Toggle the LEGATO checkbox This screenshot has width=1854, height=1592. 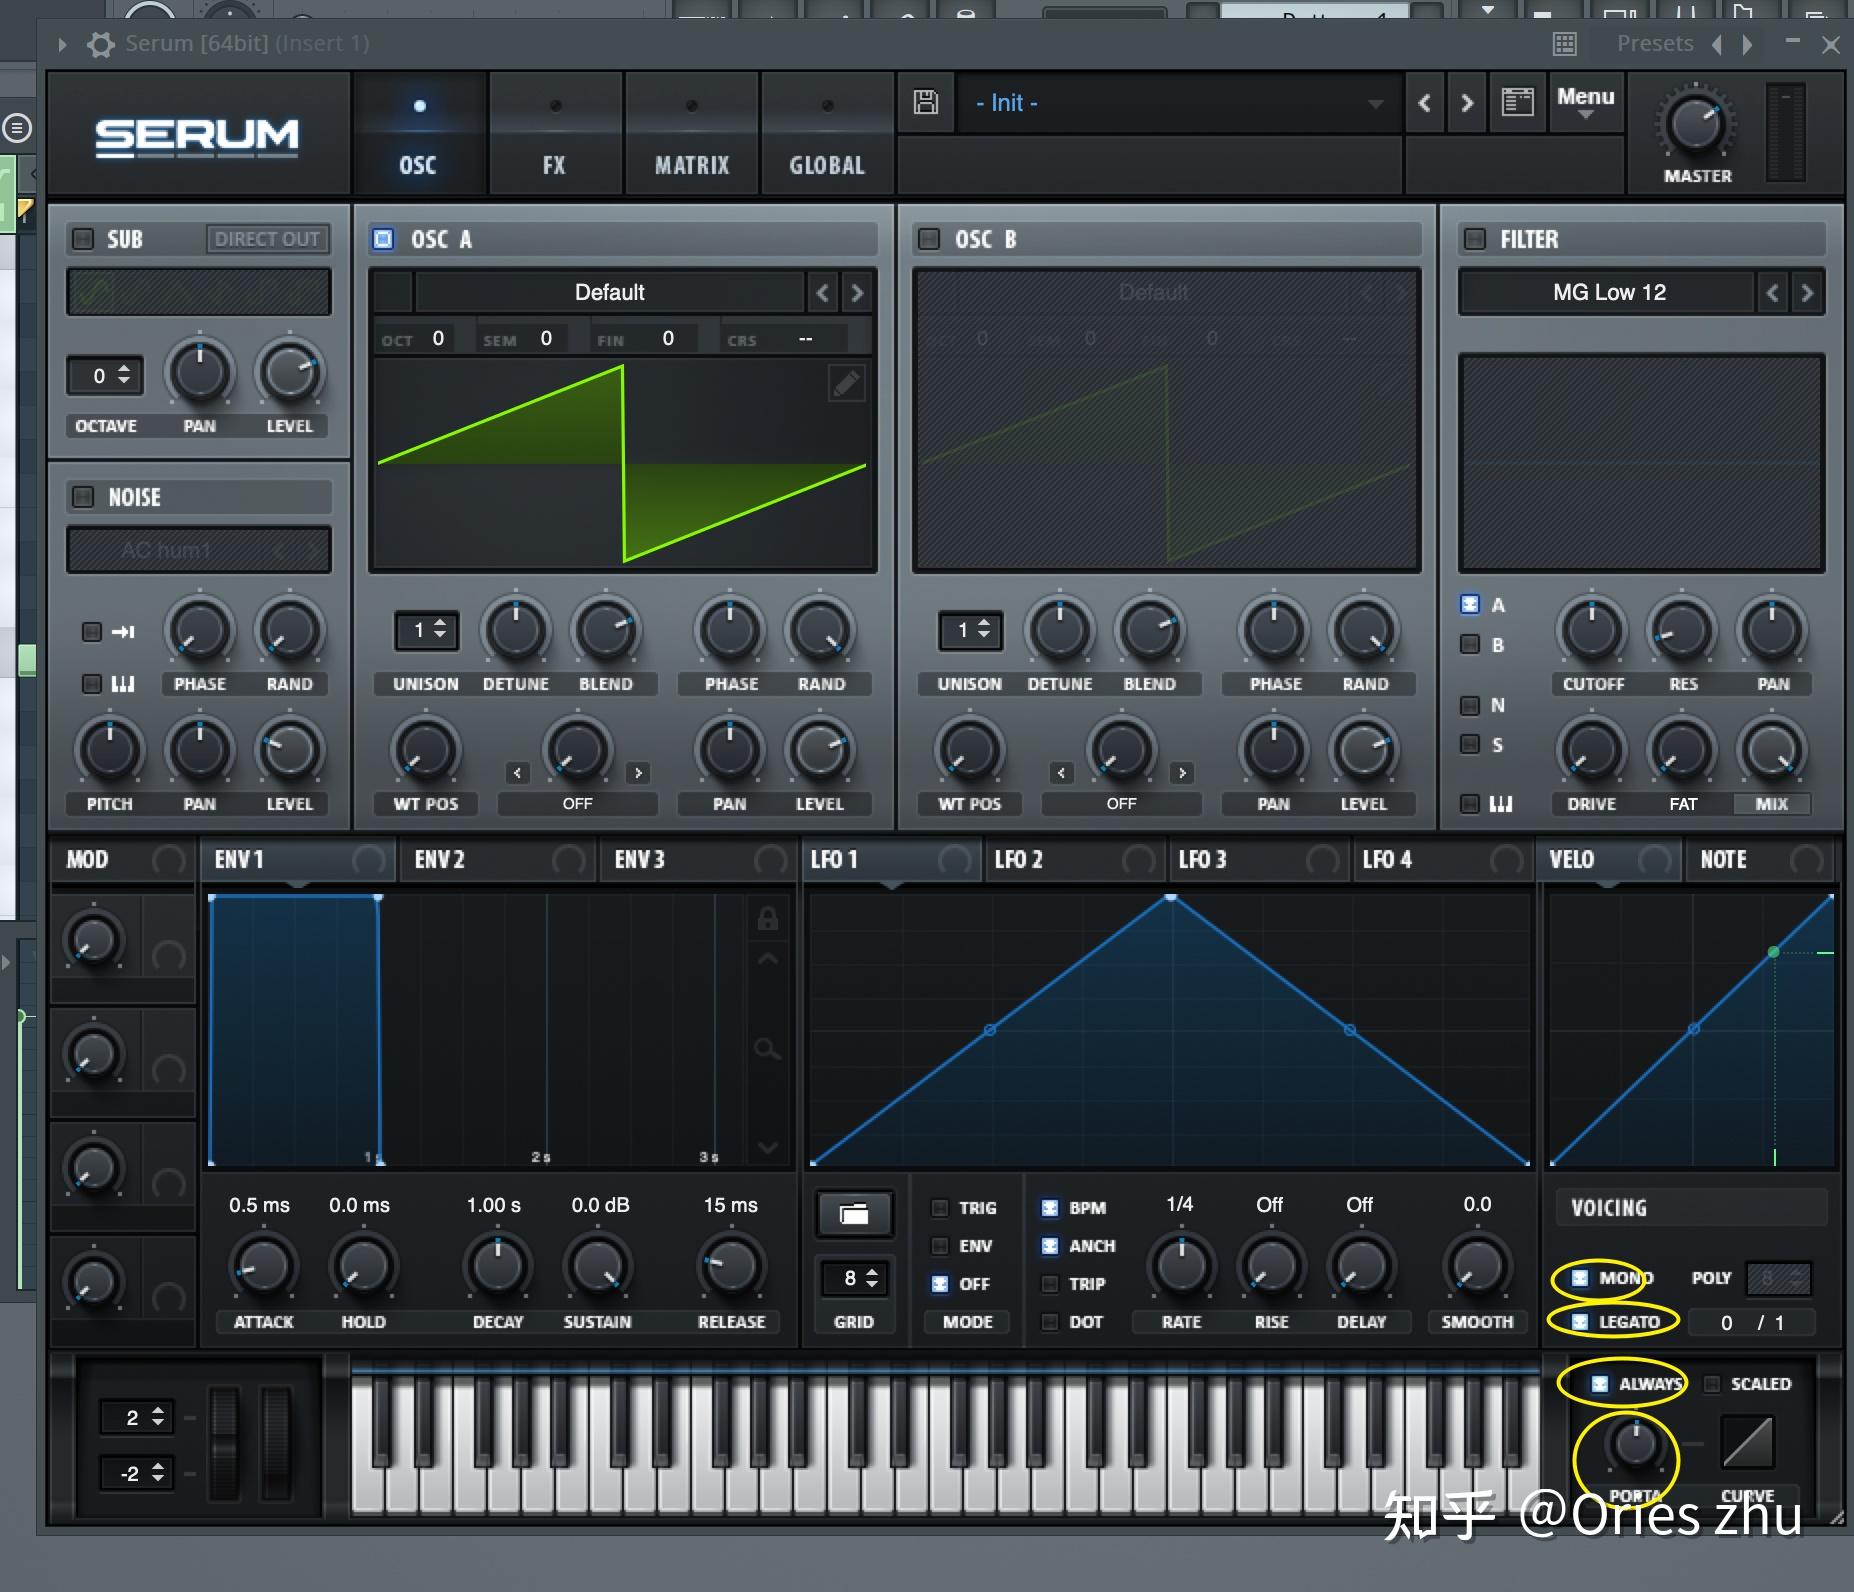[x=1580, y=1322]
